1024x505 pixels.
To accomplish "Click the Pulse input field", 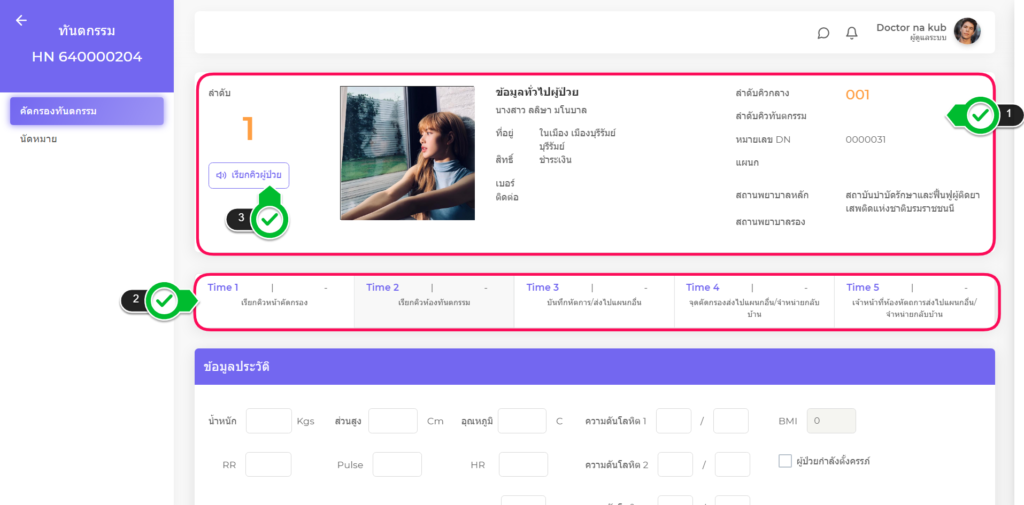I will coord(397,465).
